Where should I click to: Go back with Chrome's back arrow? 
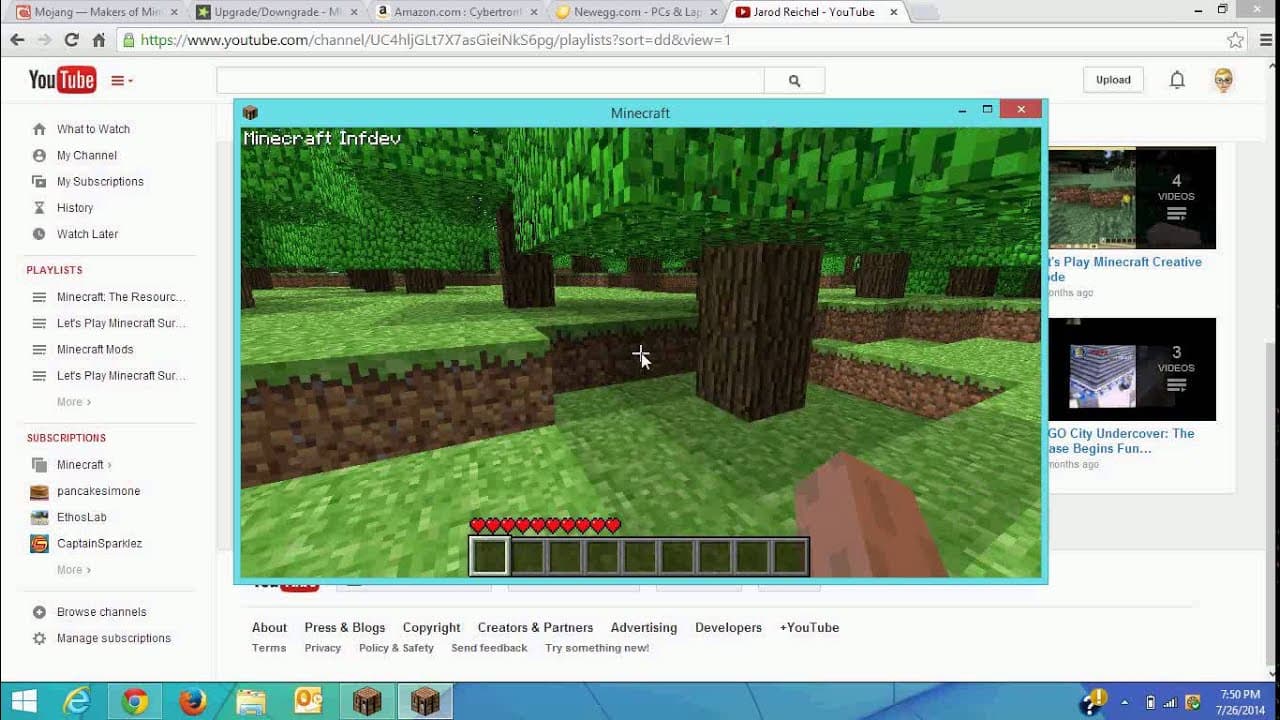click(17, 40)
